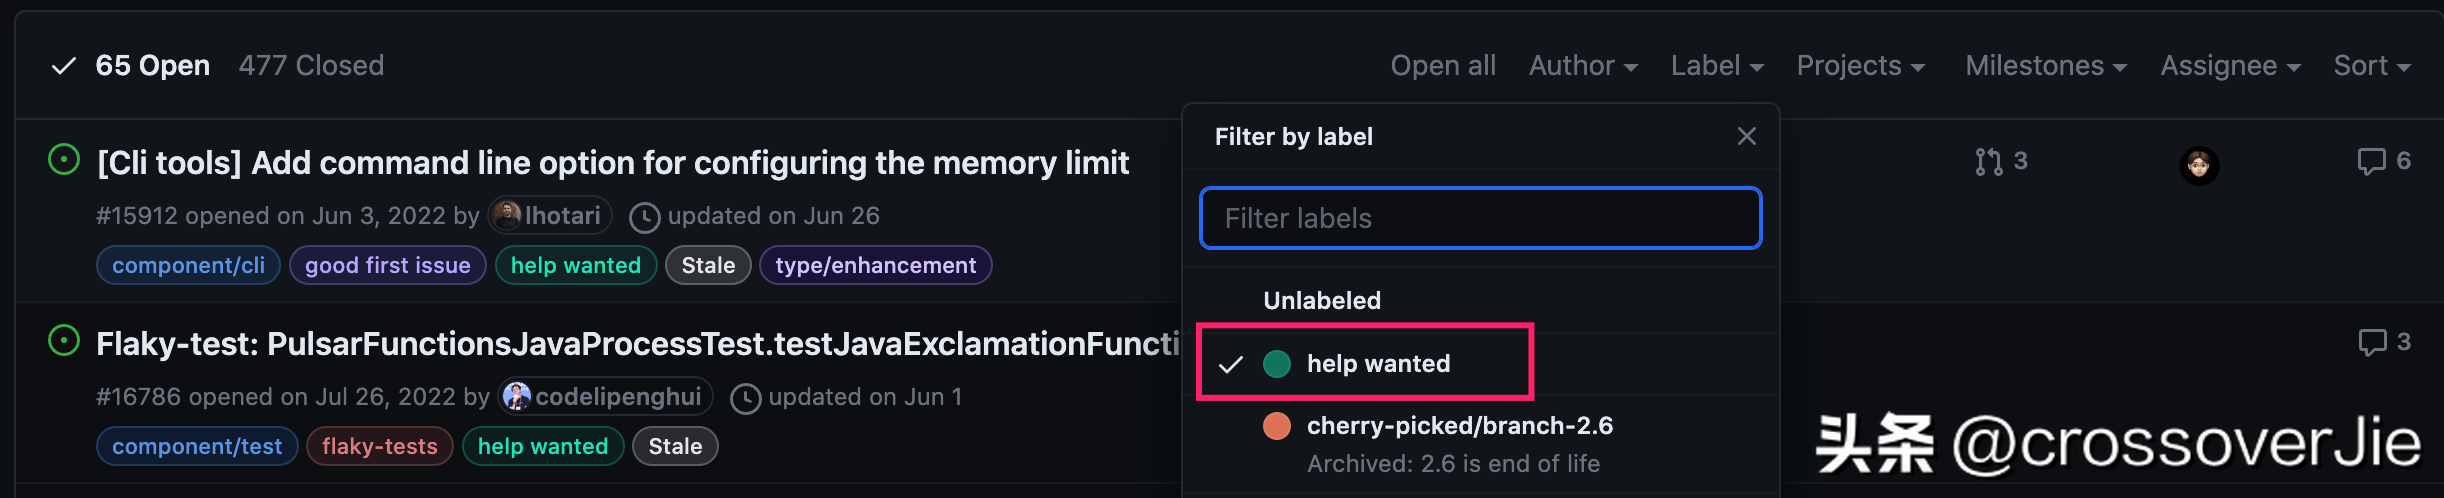
Task: Click the Filter labels input field
Action: pos(1480,218)
